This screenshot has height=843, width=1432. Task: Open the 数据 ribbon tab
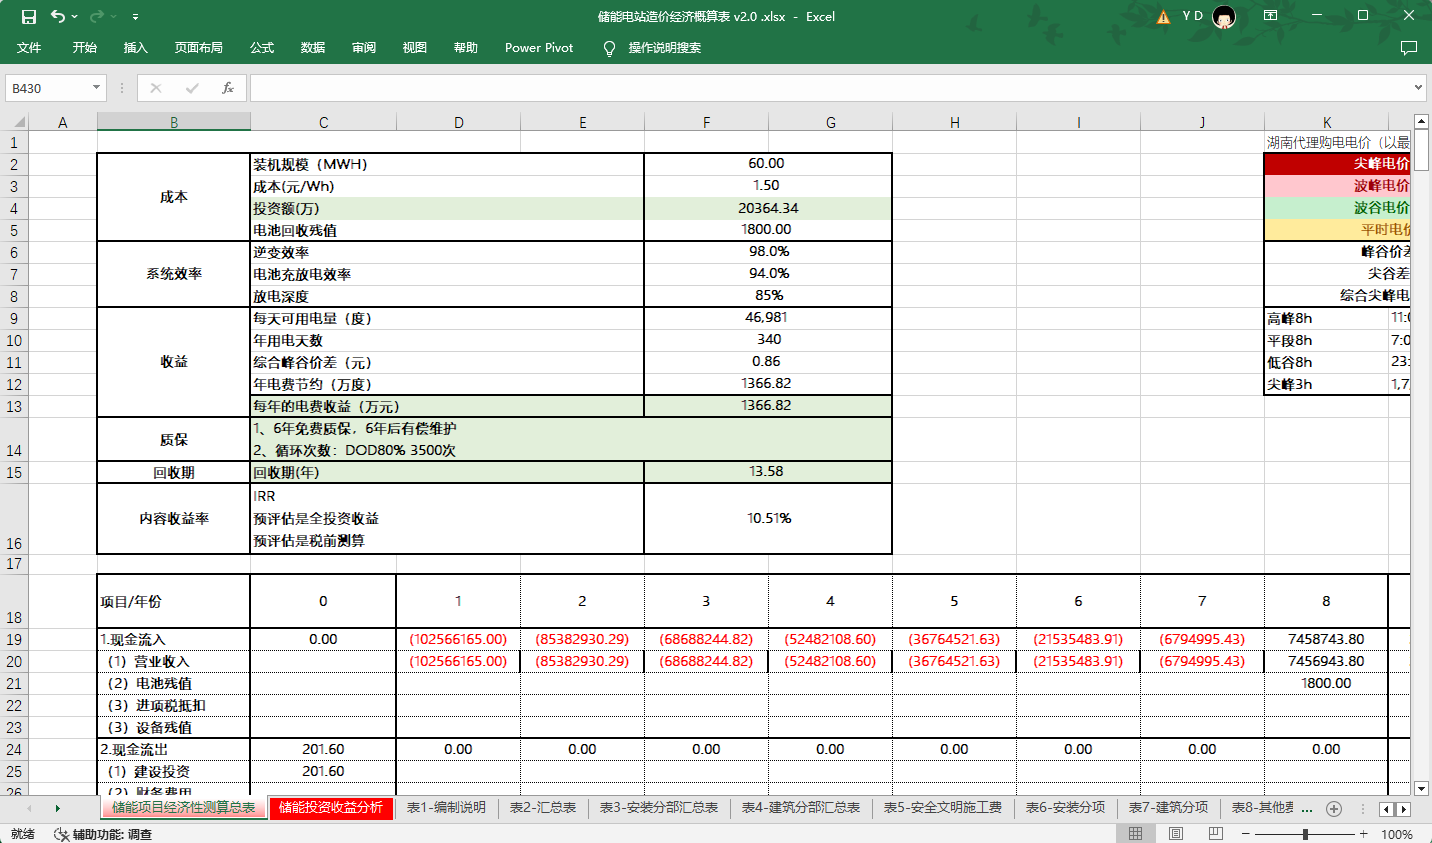(313, 48)
